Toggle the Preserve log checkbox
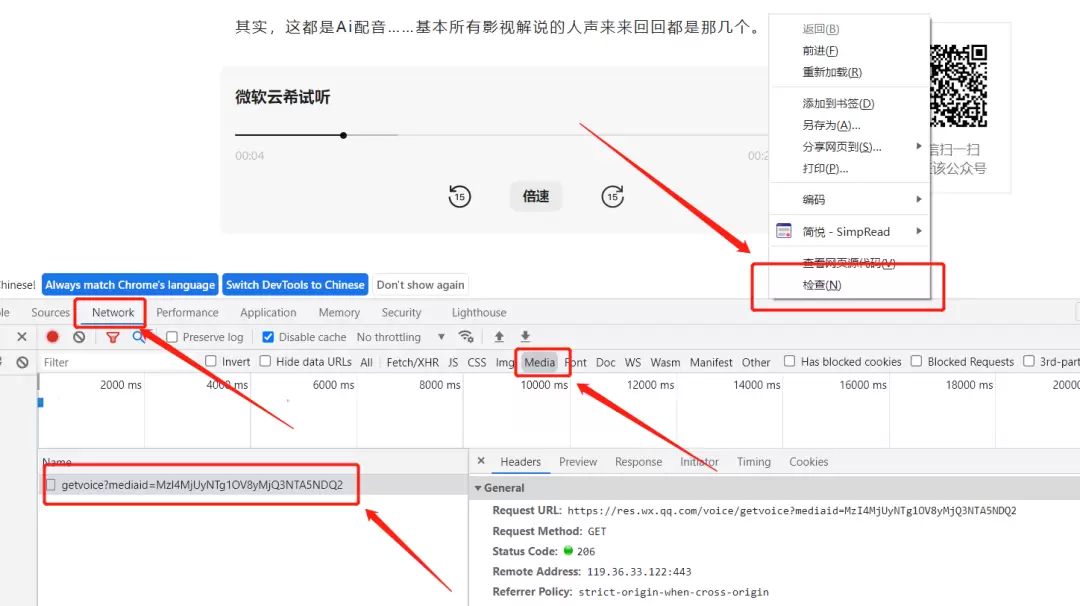Image resolution: width=1080 pixels, height=606 pixels. pos(172,337)
